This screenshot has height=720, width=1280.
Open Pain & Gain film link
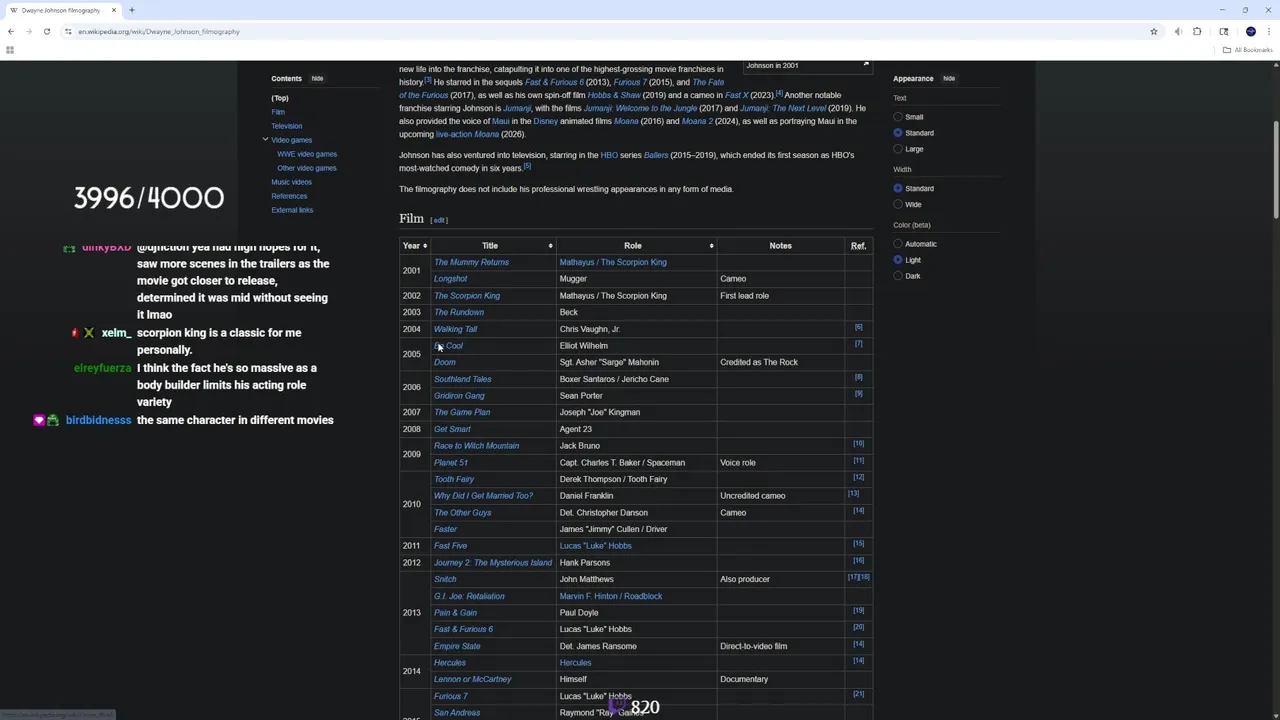pos(455,613)
